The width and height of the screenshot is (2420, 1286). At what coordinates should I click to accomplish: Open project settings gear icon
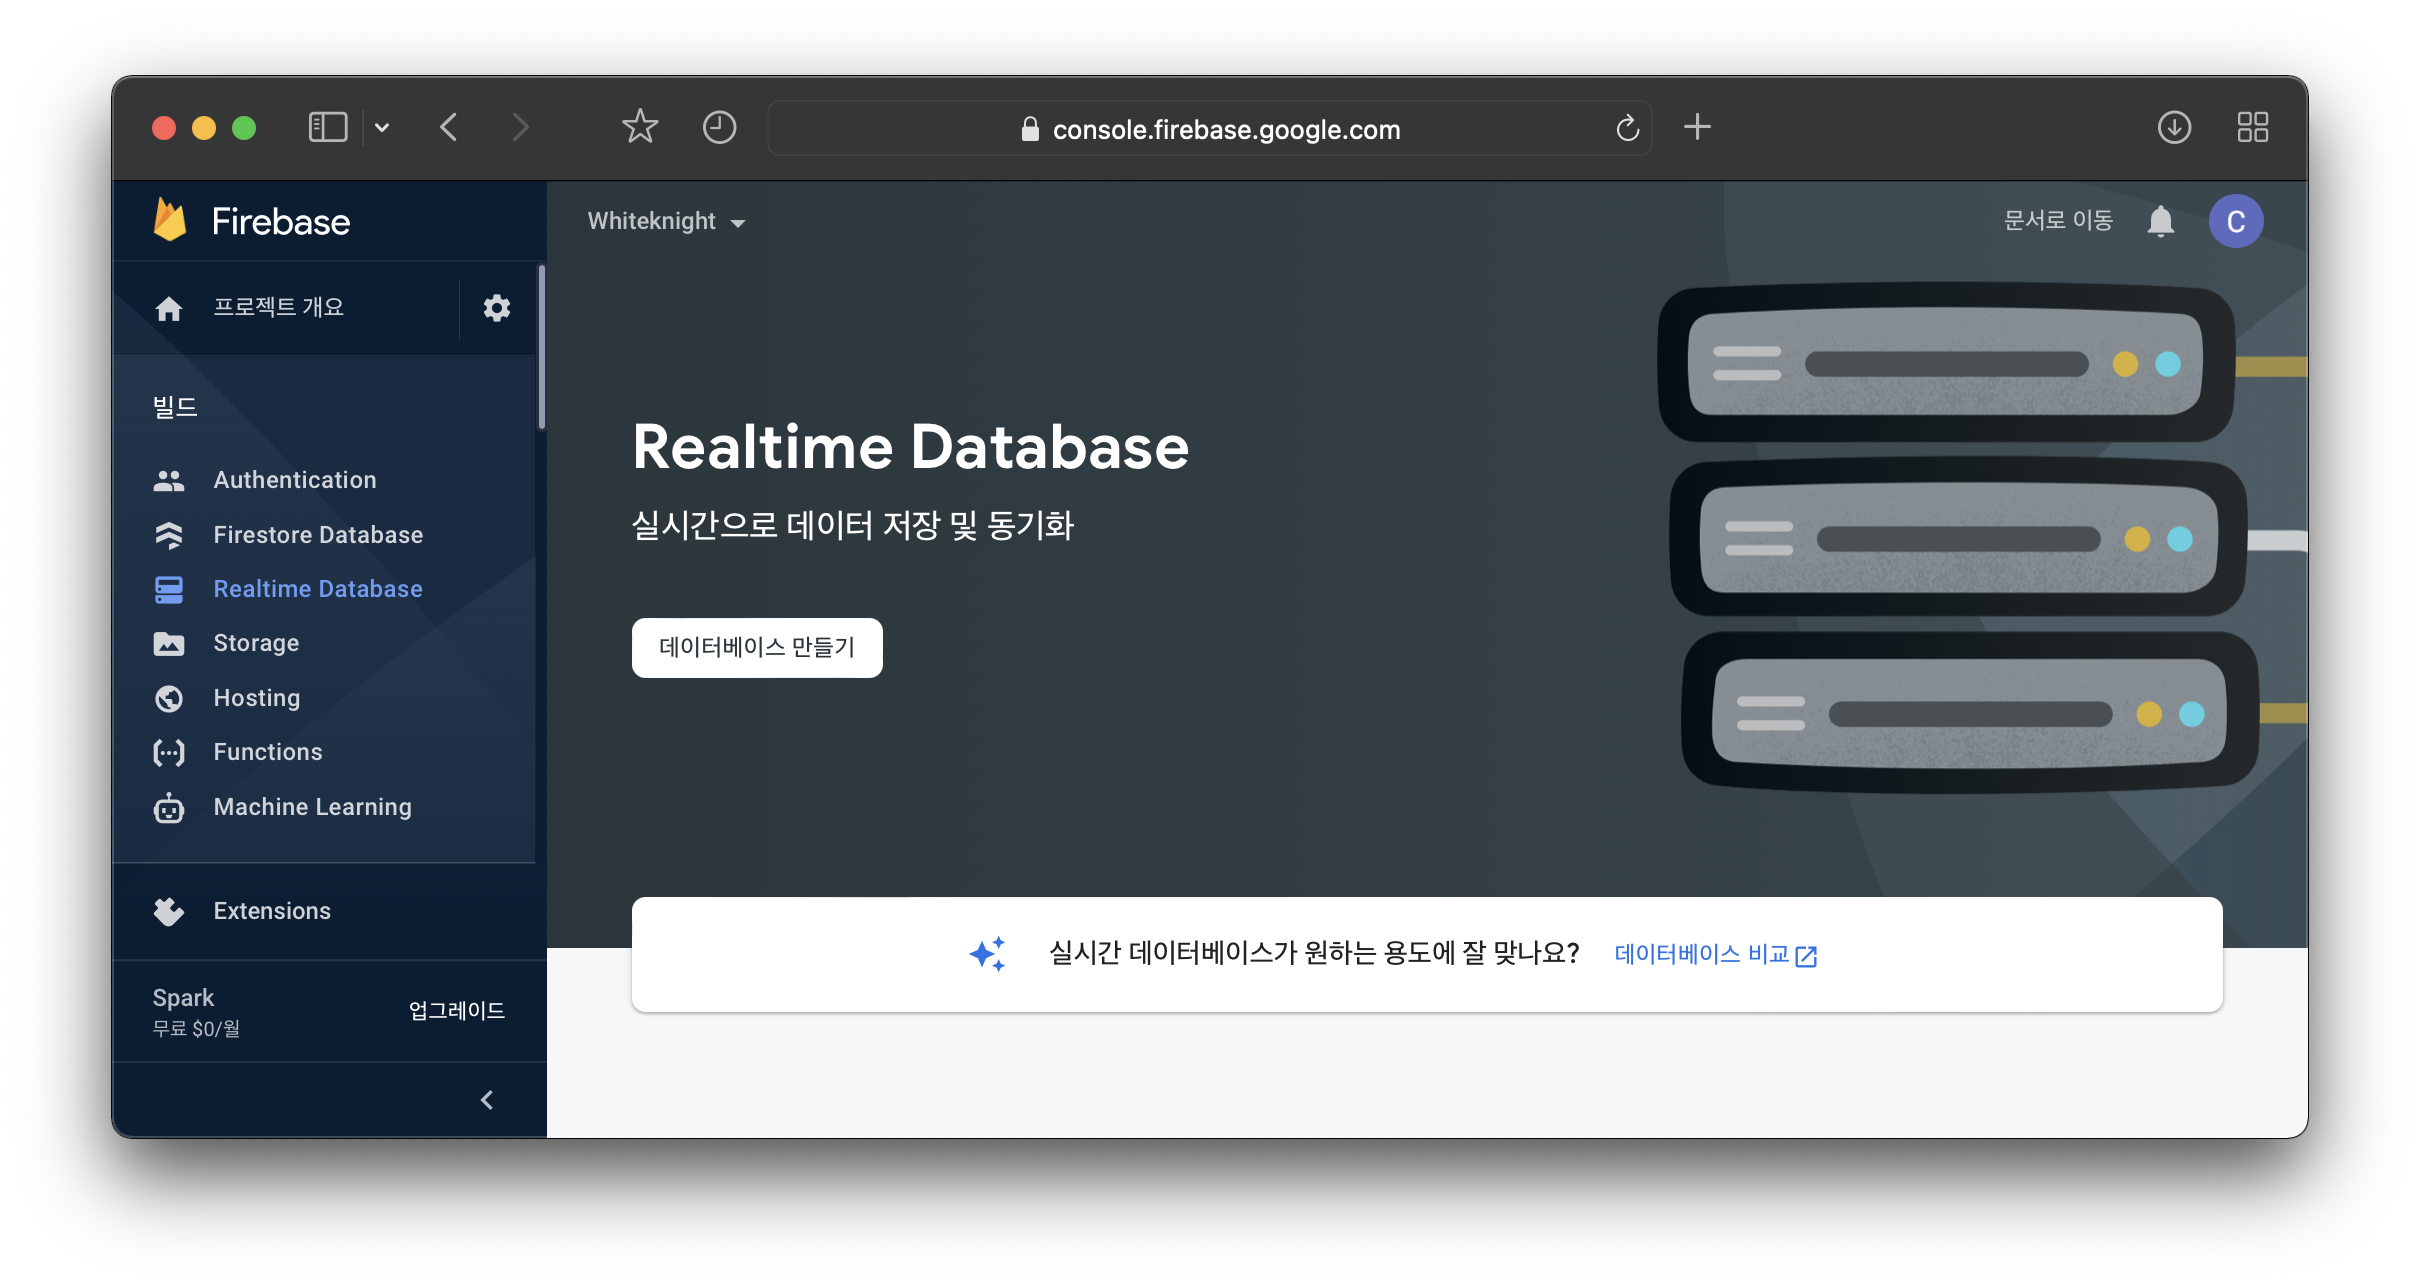click(x=496, y=308)
